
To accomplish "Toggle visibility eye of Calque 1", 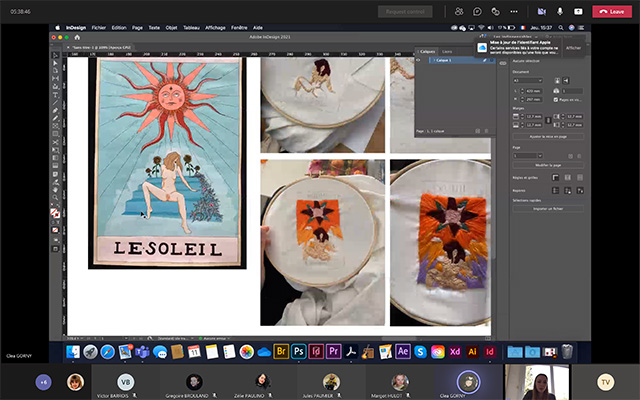I will point(418,60).
